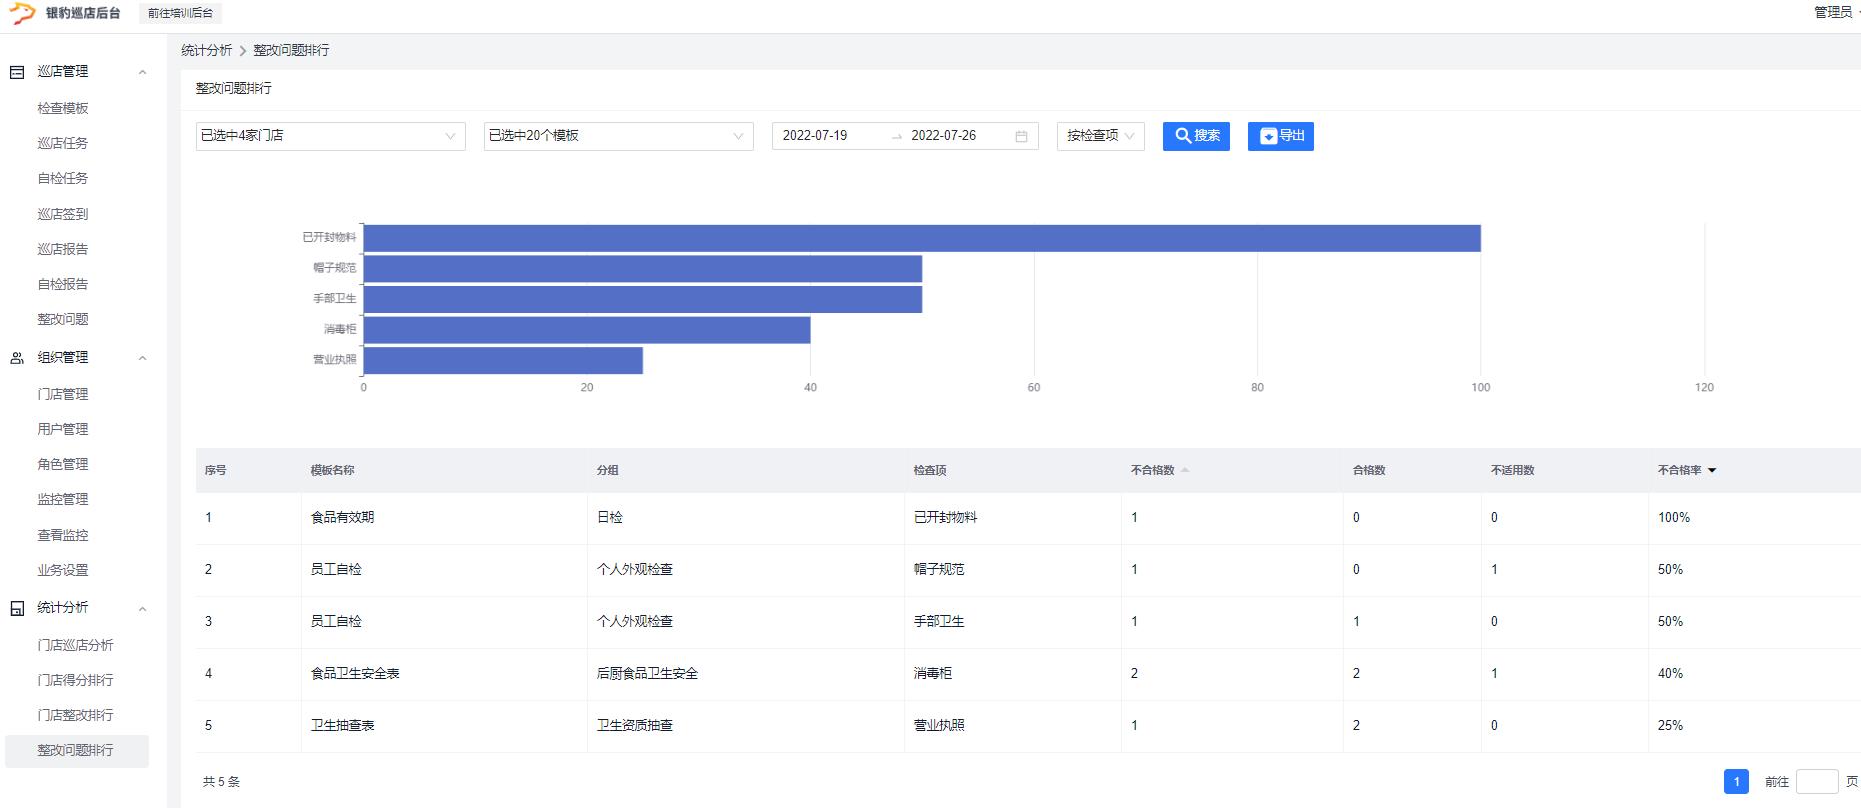Viewport: 1861px width, 808px height.
Task: Open the 已选中20个模板 template dropdown
Action: pos(618,136)
